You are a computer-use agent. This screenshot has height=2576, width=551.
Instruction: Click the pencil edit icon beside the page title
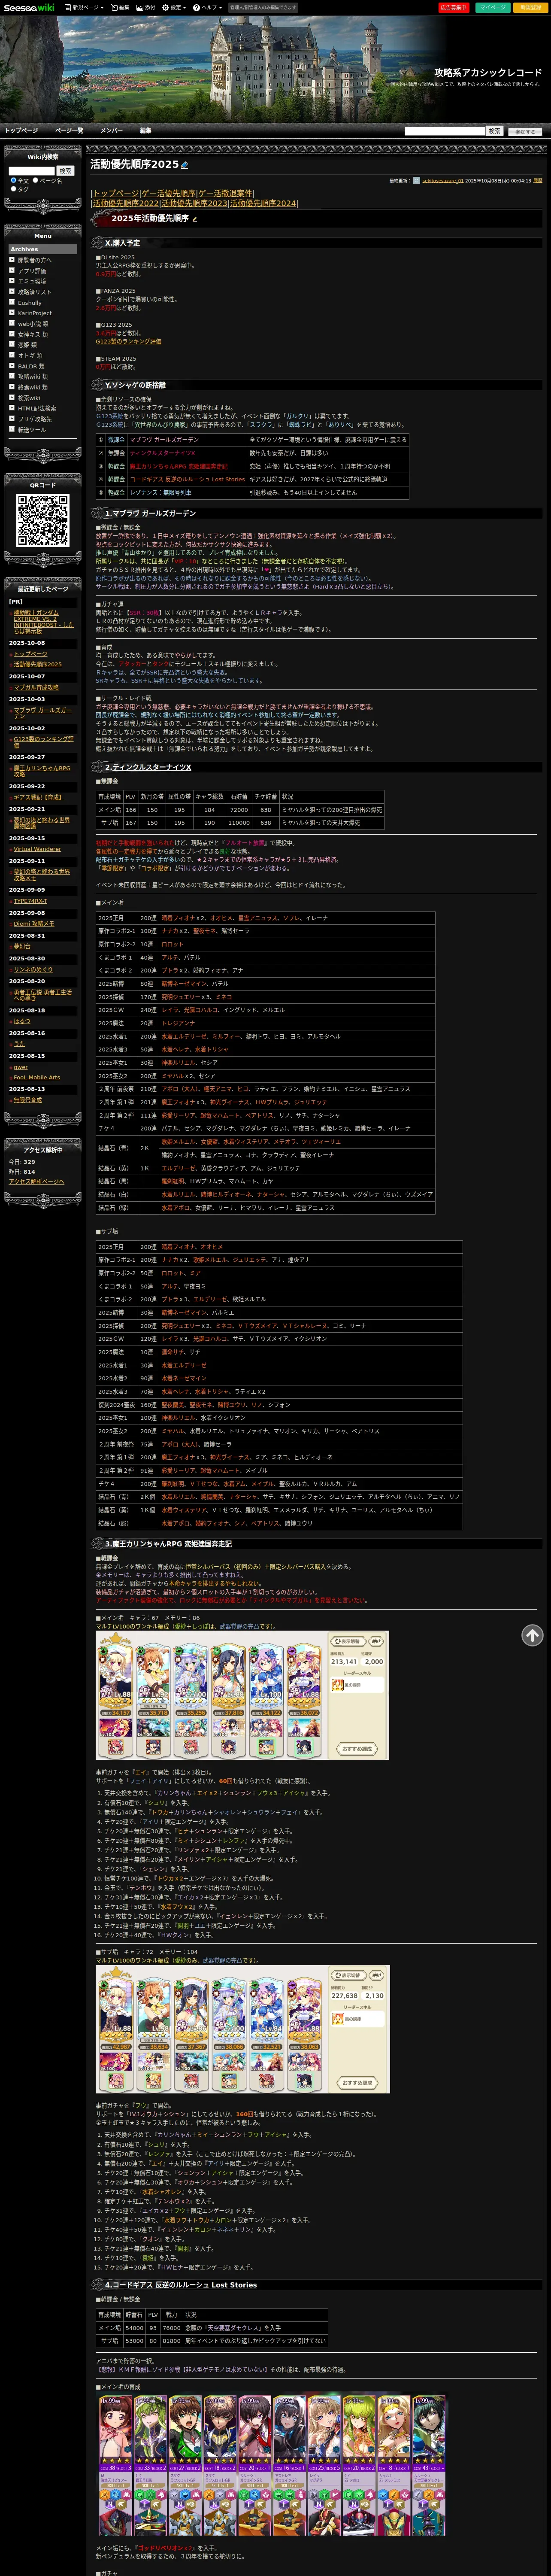pyautogui.click(x=184, y=165)
